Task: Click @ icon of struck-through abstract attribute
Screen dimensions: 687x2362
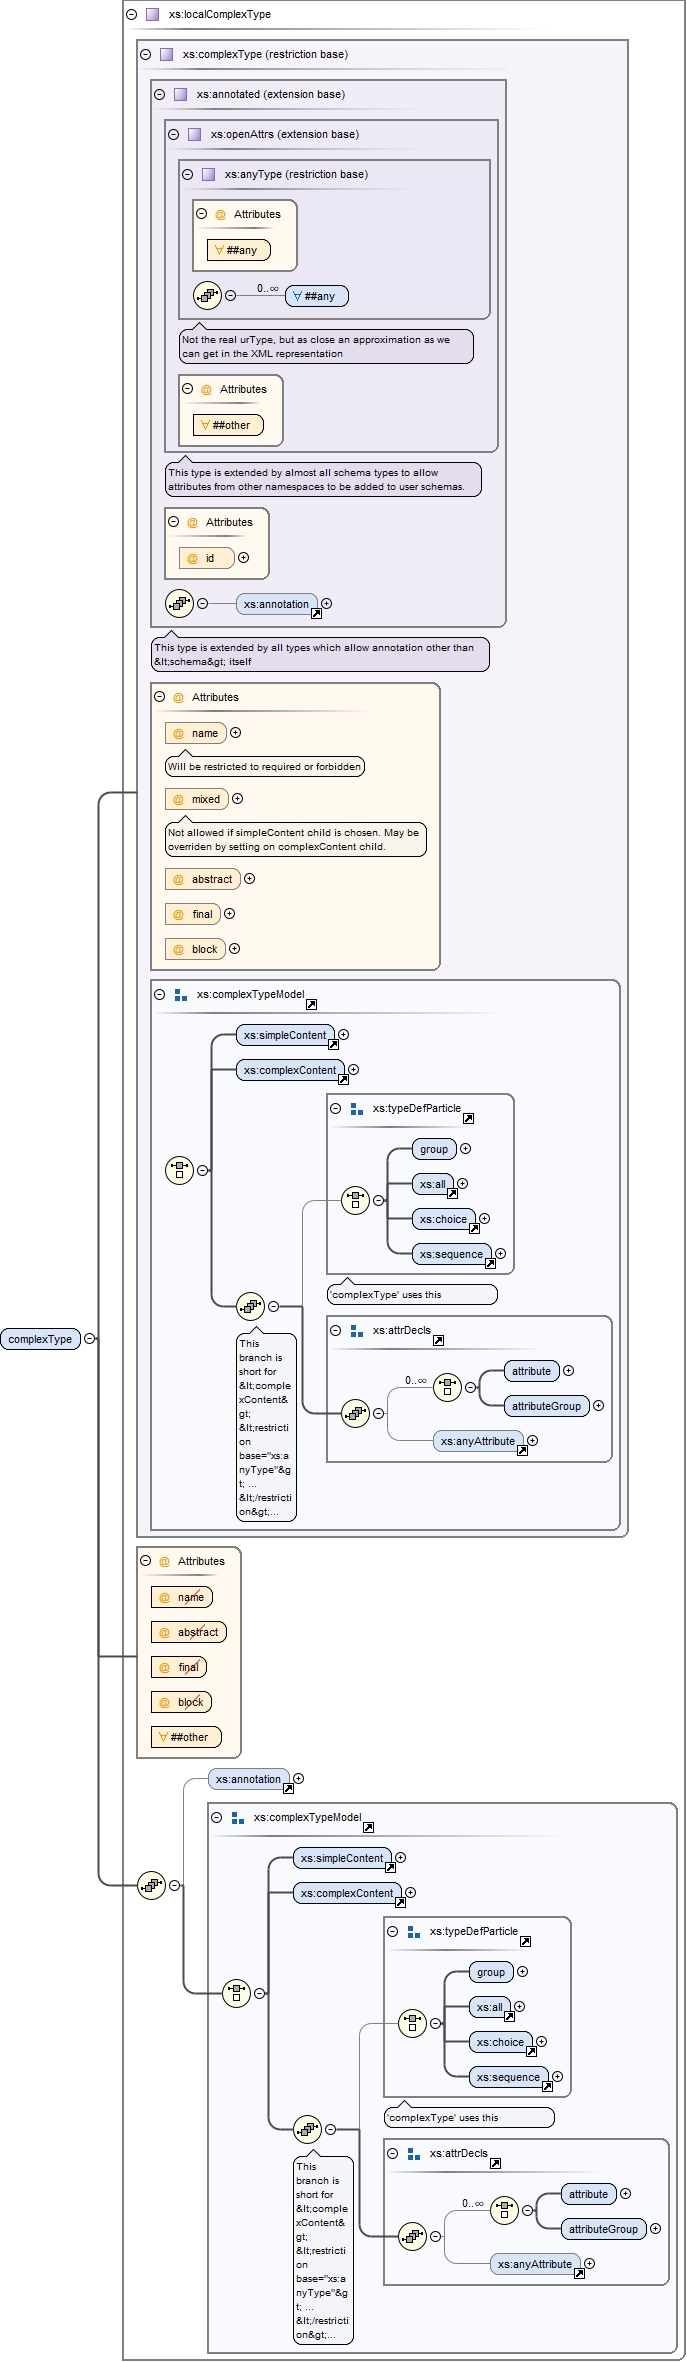Action: click(x=164, y=1633)
